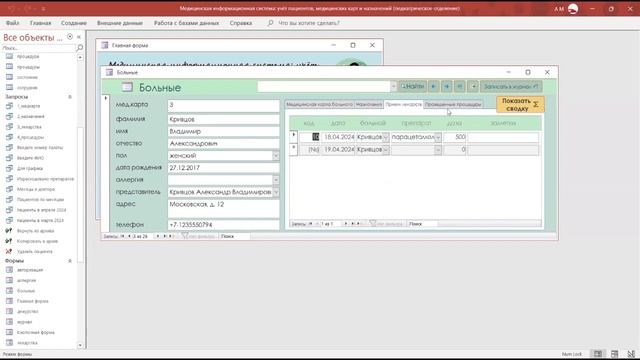
Task: Switch to the 'Прием лекарств' tab
Action: pos(403,104)
